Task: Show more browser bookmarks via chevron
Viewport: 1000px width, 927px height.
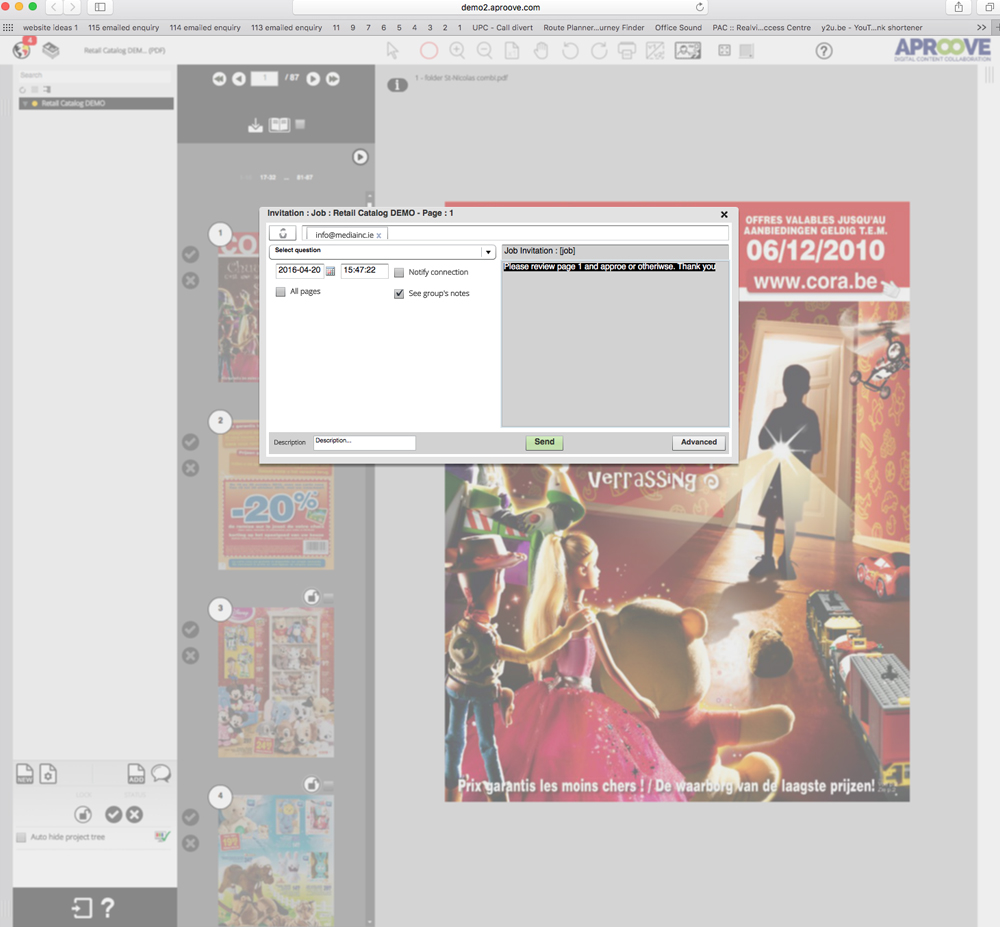Action: click(982, 27)
